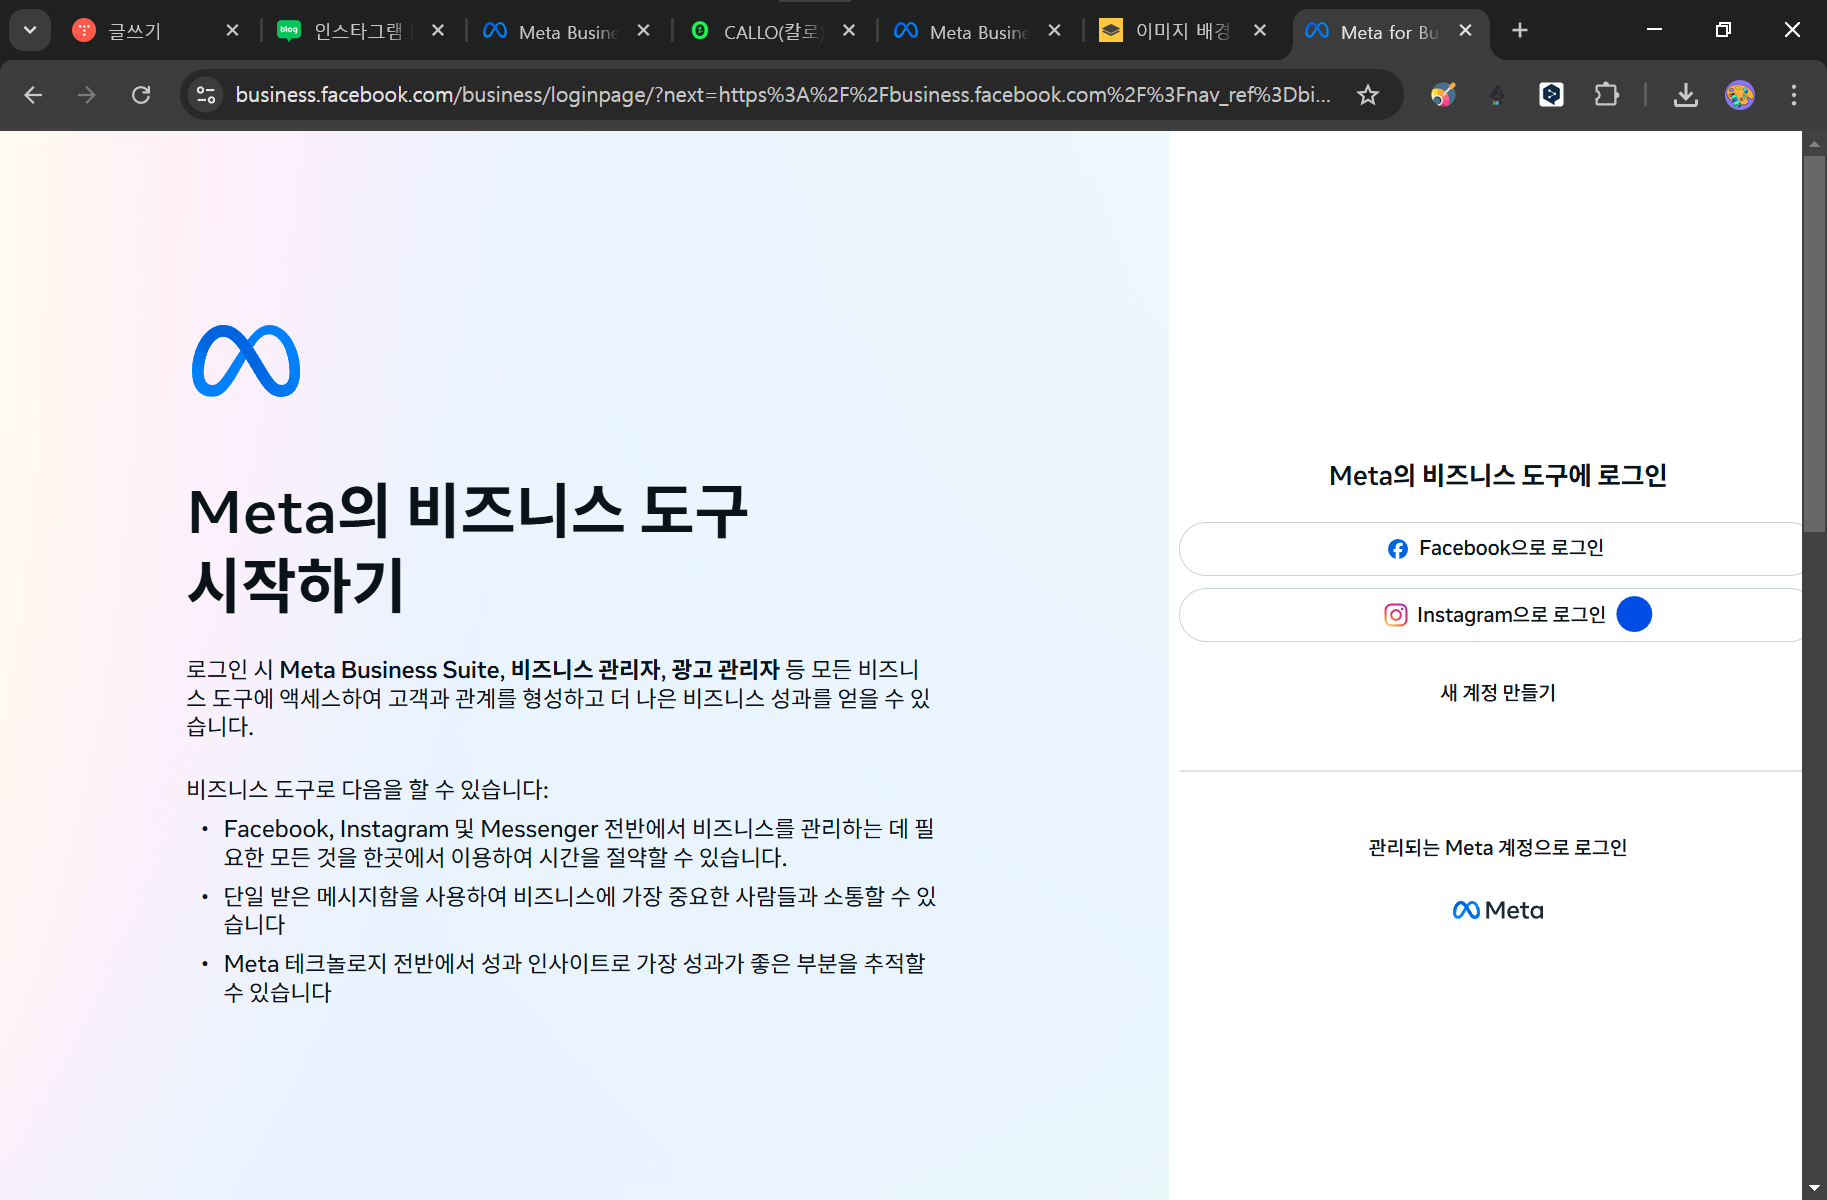Minimize the Chrome window
Image resolution: width=1827 pixels, height=1200 pixels.
[1655, 30]
